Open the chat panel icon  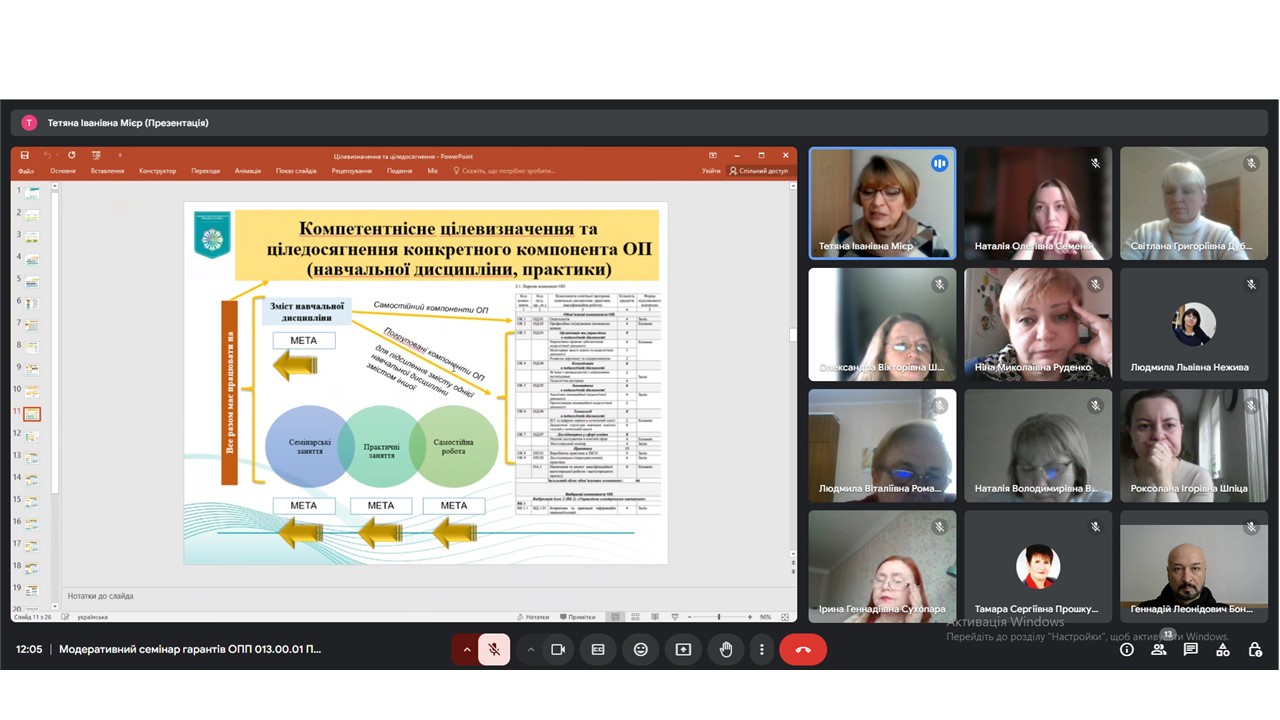(1191, 649)
